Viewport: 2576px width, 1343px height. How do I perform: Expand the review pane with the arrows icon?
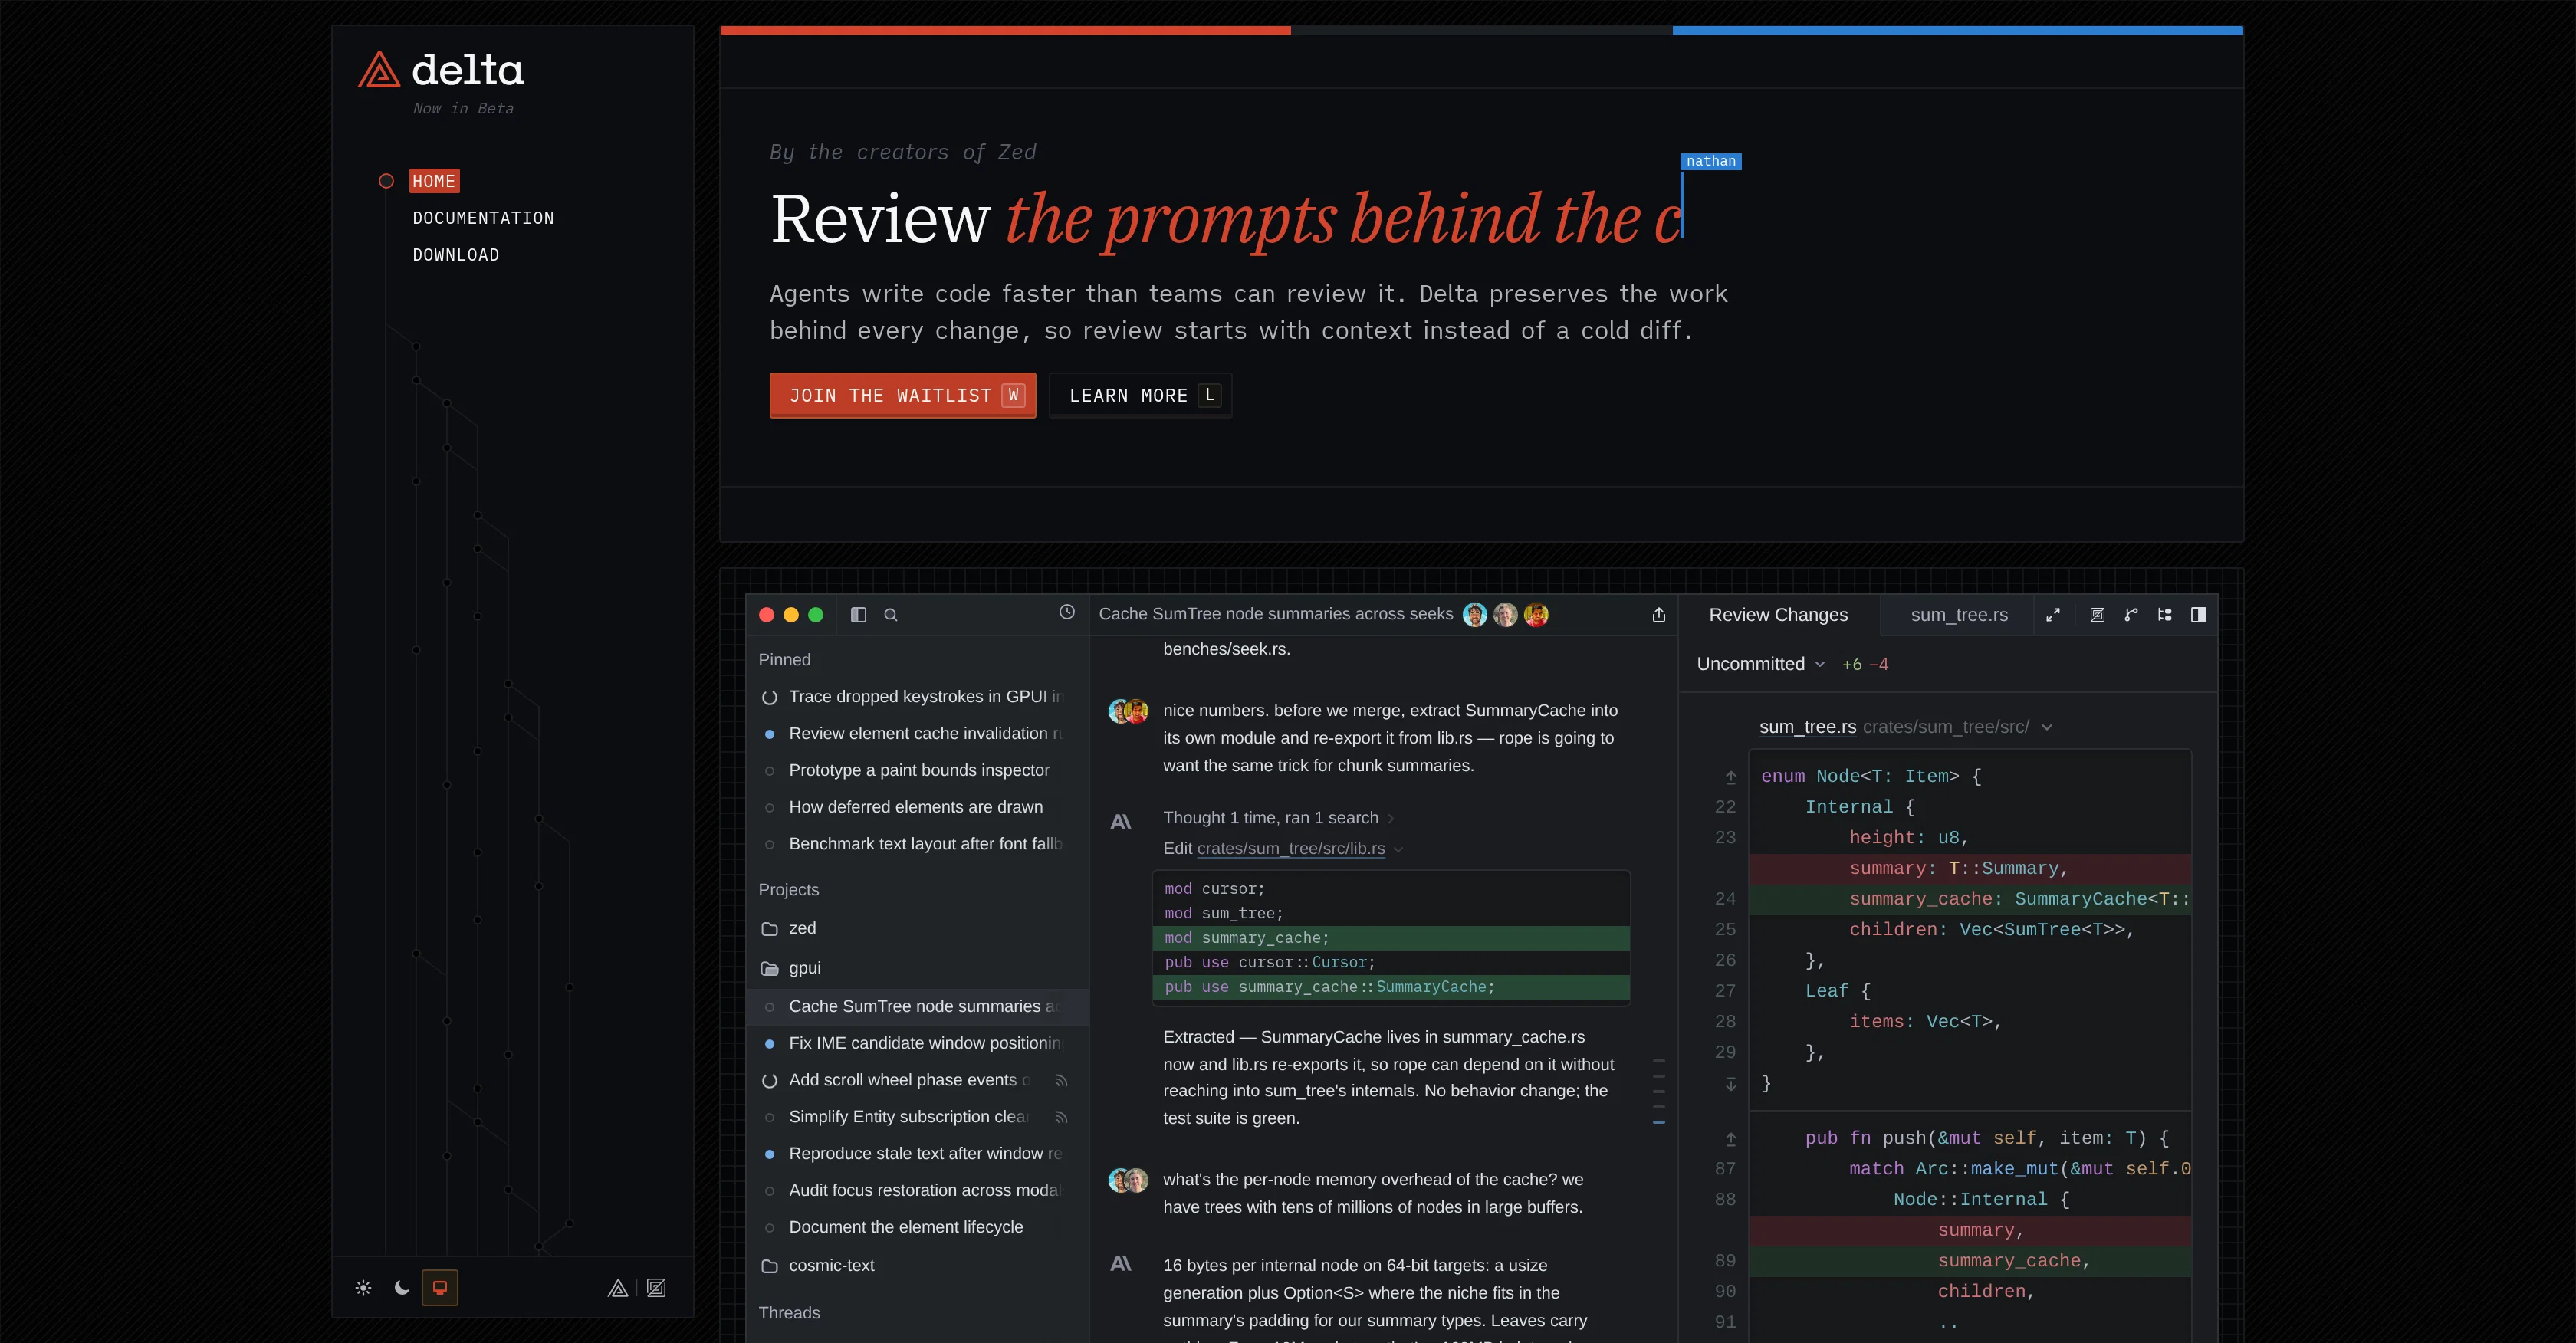(2053, 615)
